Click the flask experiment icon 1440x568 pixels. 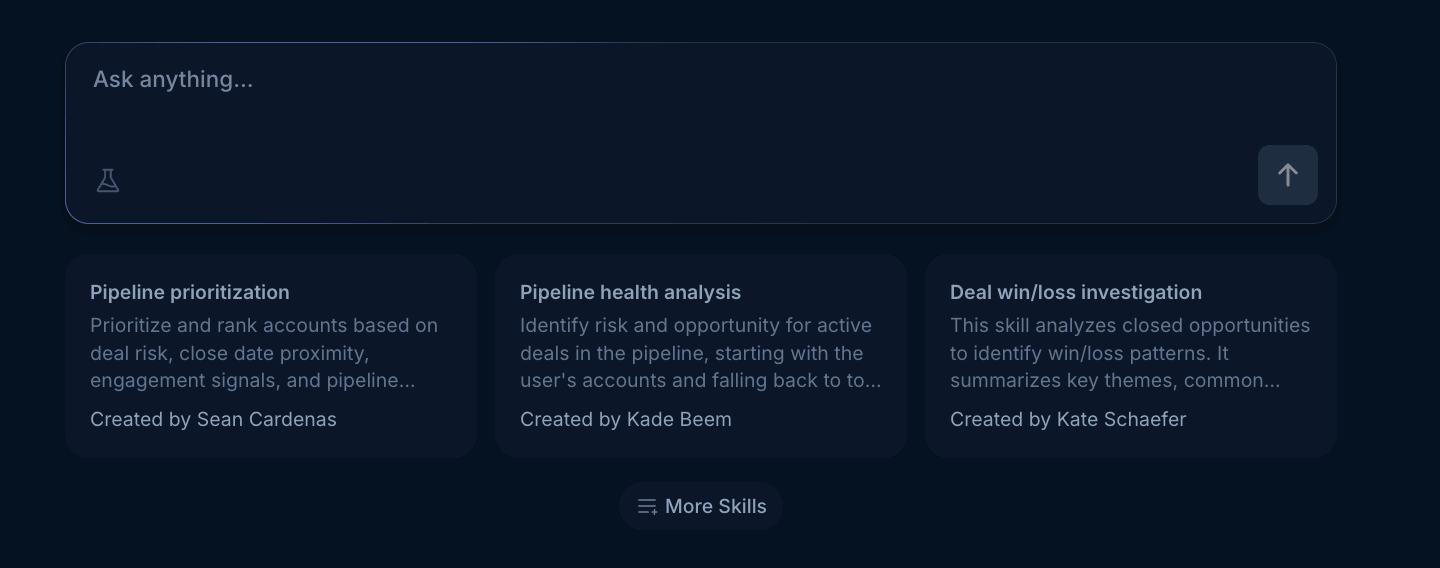(x=108, y=181)
